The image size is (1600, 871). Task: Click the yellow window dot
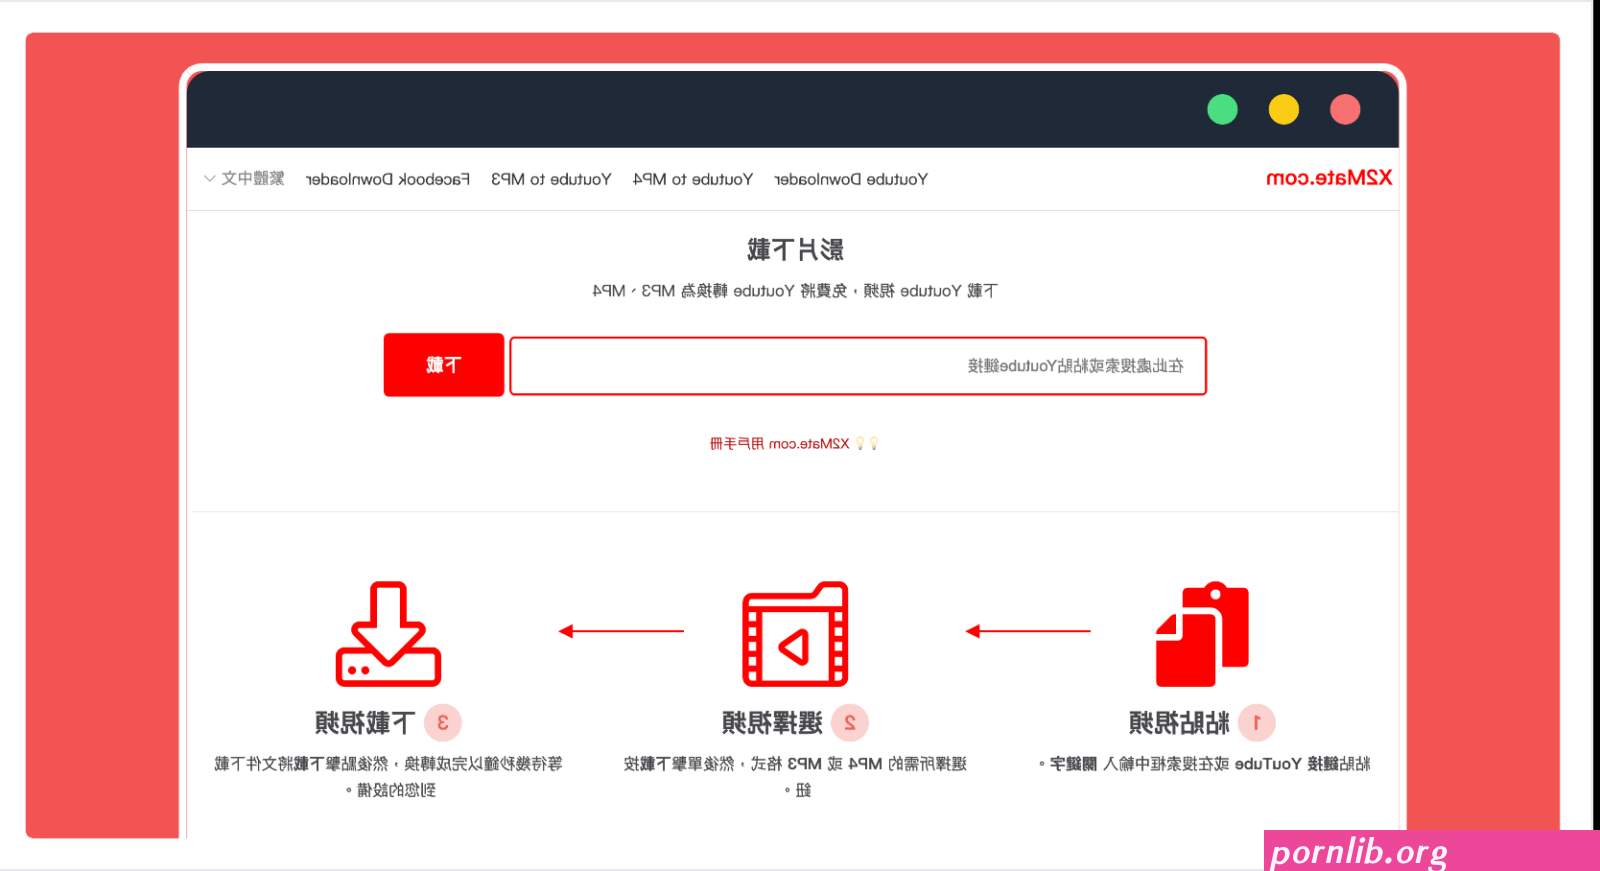[x=1284, y=109]
